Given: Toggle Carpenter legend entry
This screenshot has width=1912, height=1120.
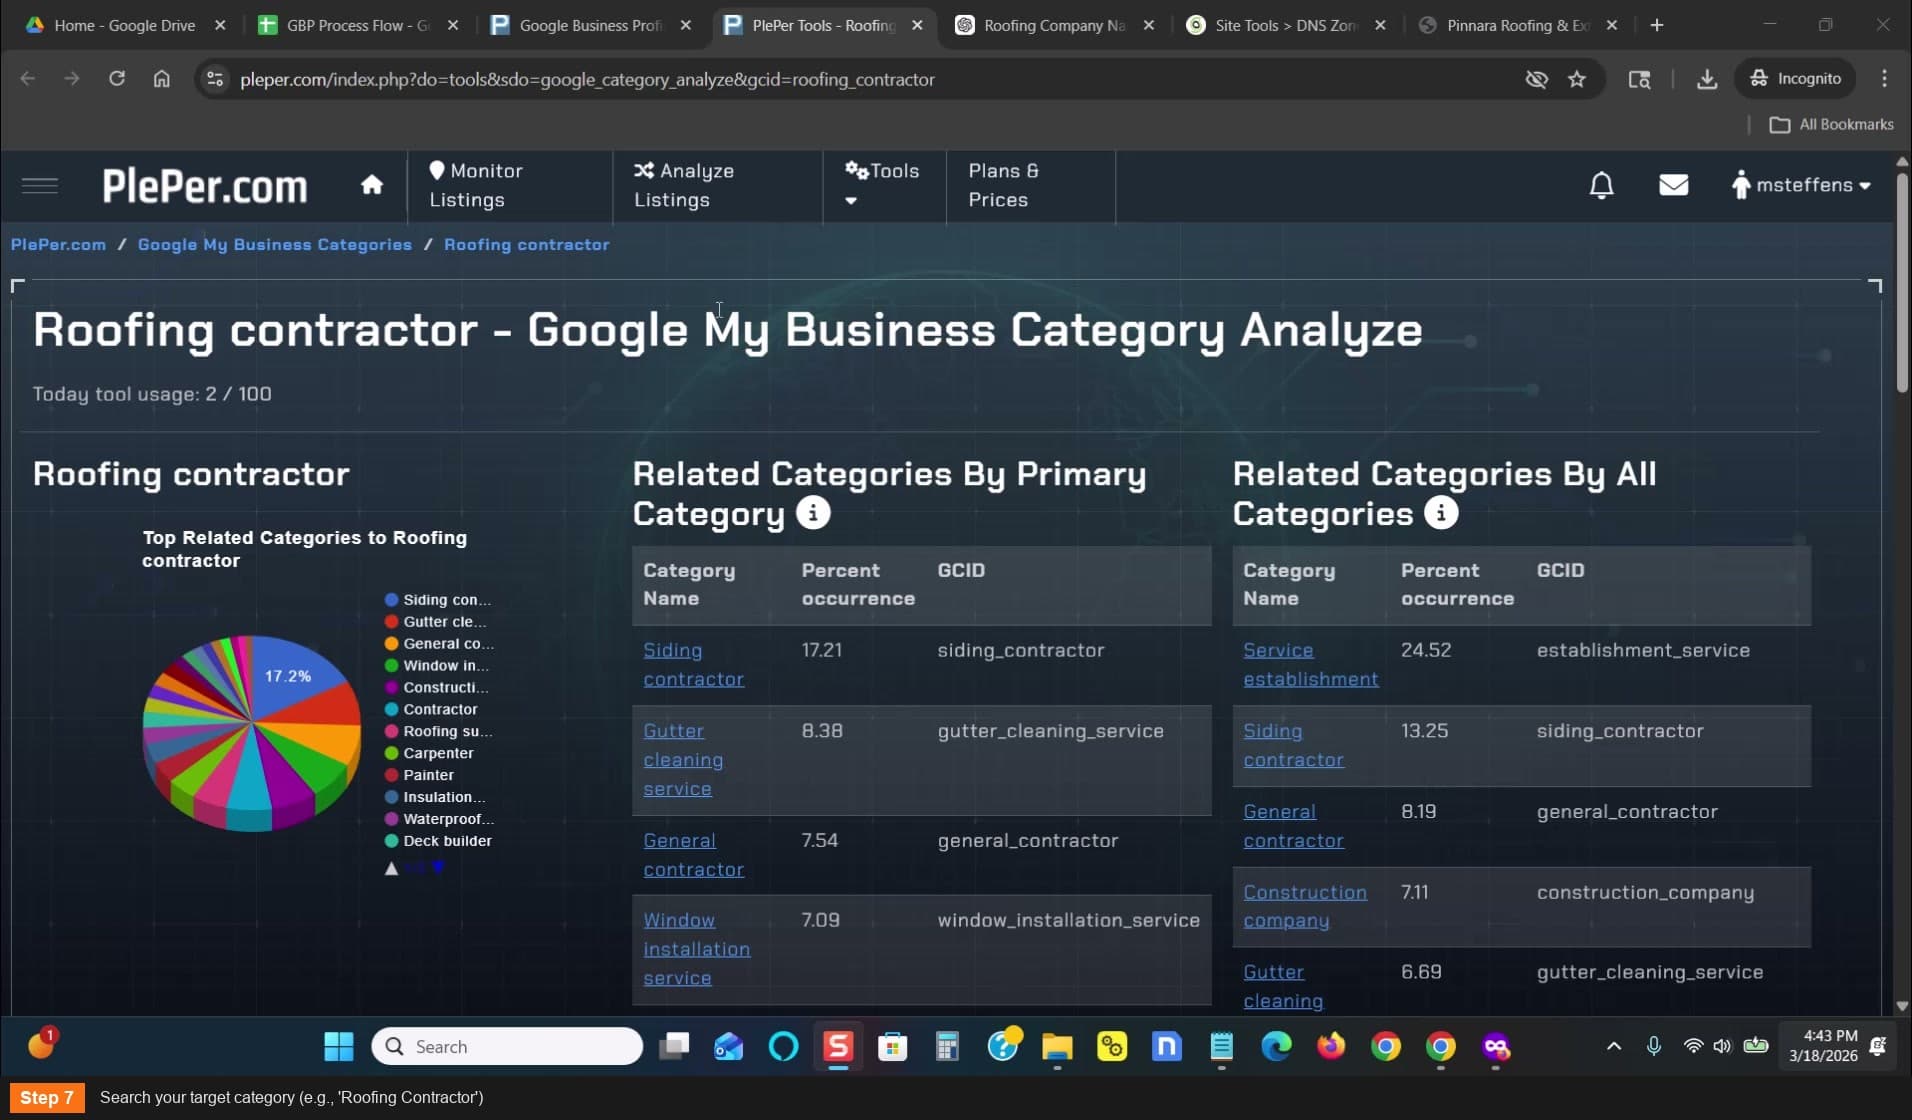Looking at the screenshot, I should point(429,754).
